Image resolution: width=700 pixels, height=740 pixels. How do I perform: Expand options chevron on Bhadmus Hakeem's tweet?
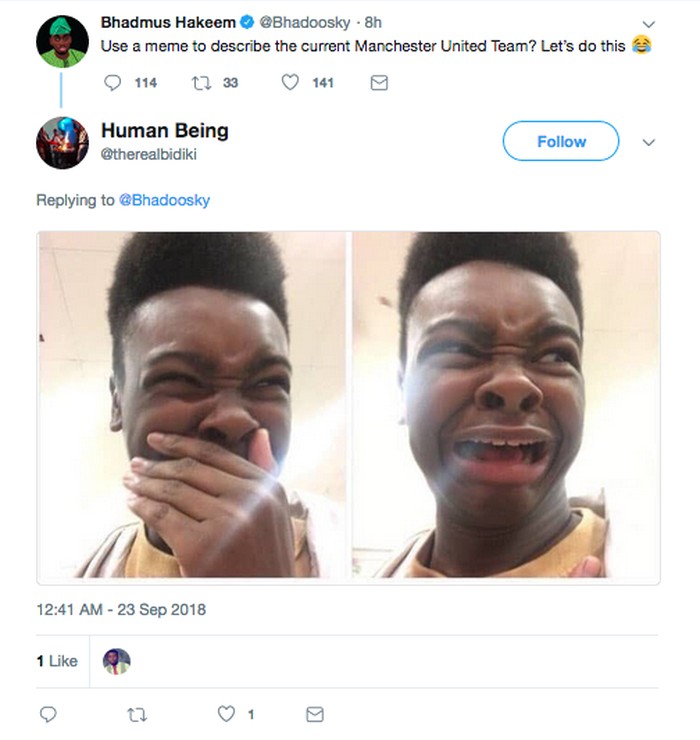(x=649, y=23)
